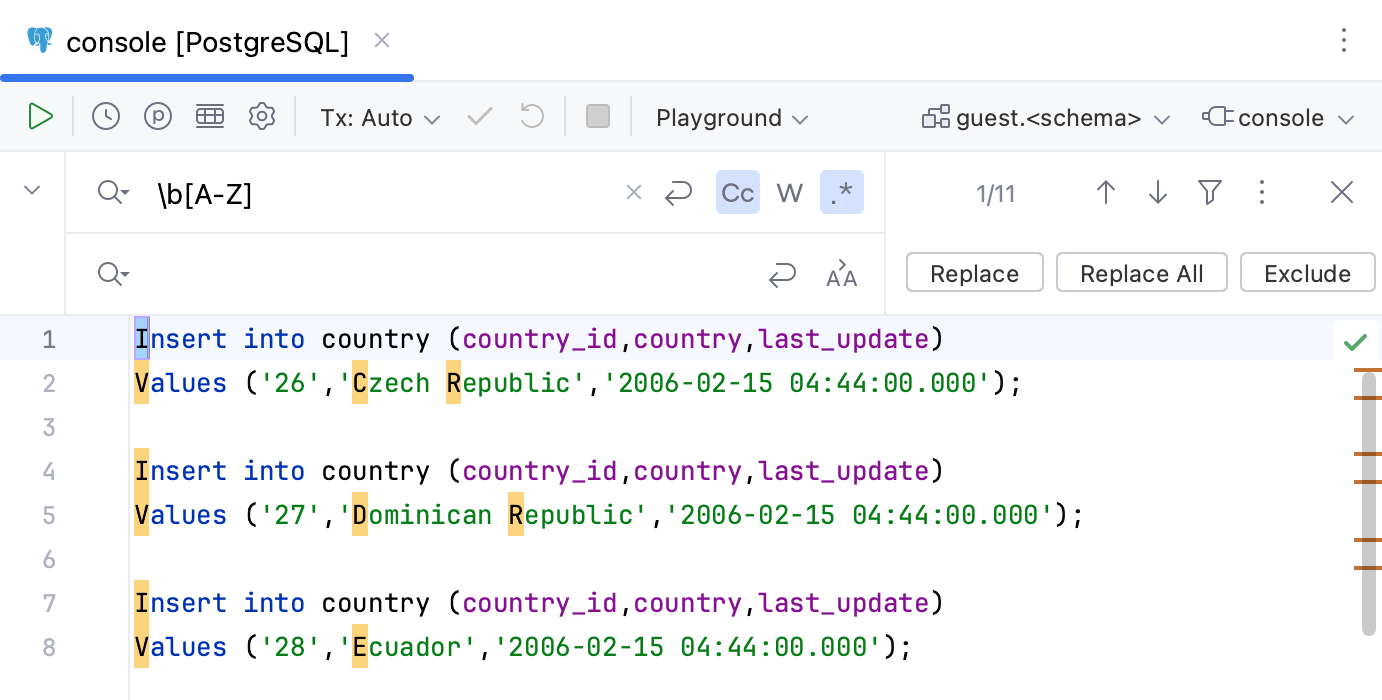Select the console [PostgreSQL] tab
Screen dimensions: 1382x700
coord(207,42)
